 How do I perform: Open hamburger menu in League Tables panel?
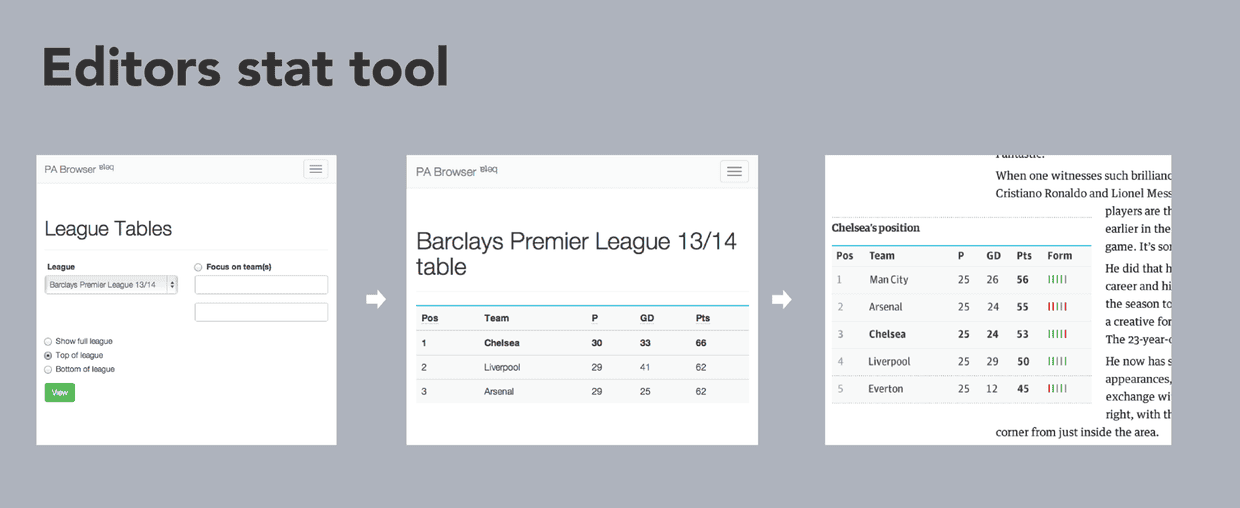point(316,169)
